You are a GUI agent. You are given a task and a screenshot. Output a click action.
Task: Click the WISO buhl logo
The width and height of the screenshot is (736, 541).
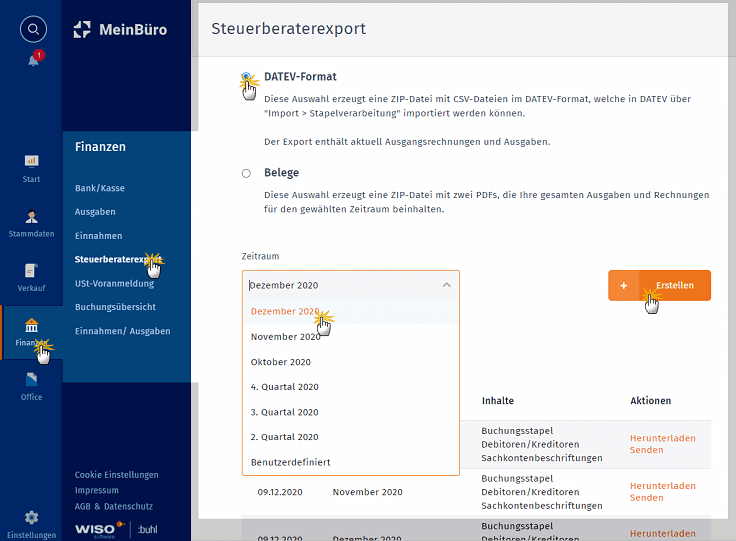[x=116, y=529]
